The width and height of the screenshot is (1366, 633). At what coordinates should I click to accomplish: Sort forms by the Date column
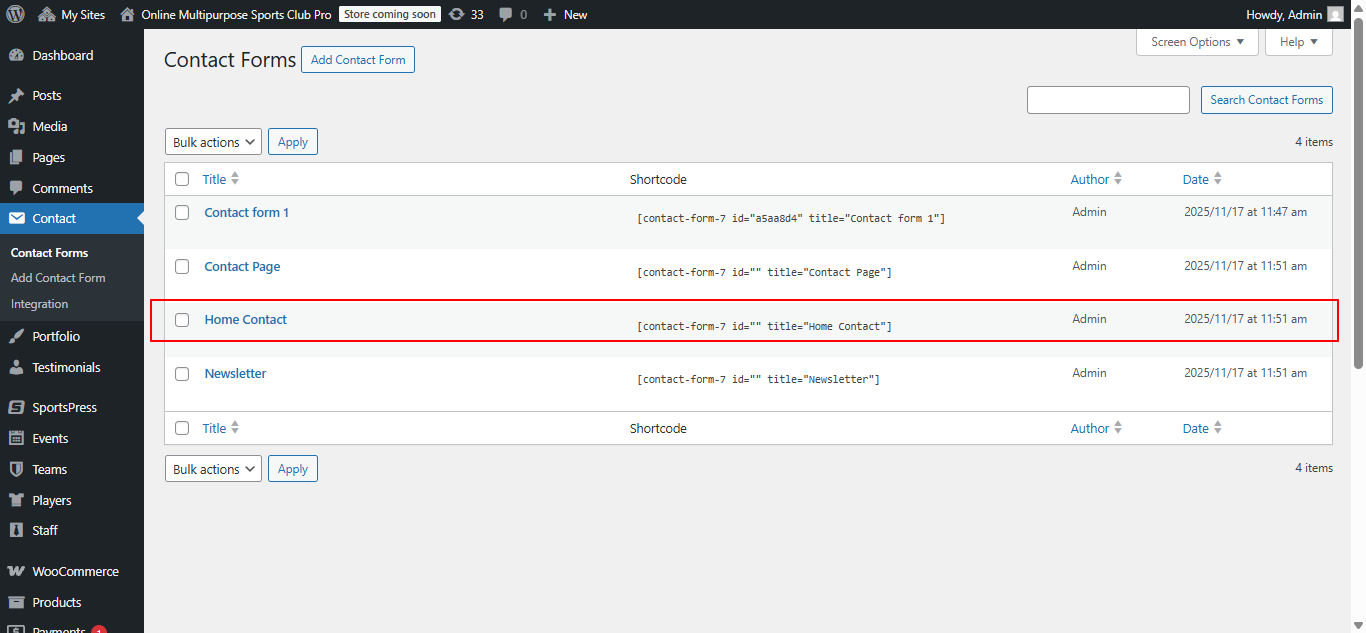coord(1195,178)
